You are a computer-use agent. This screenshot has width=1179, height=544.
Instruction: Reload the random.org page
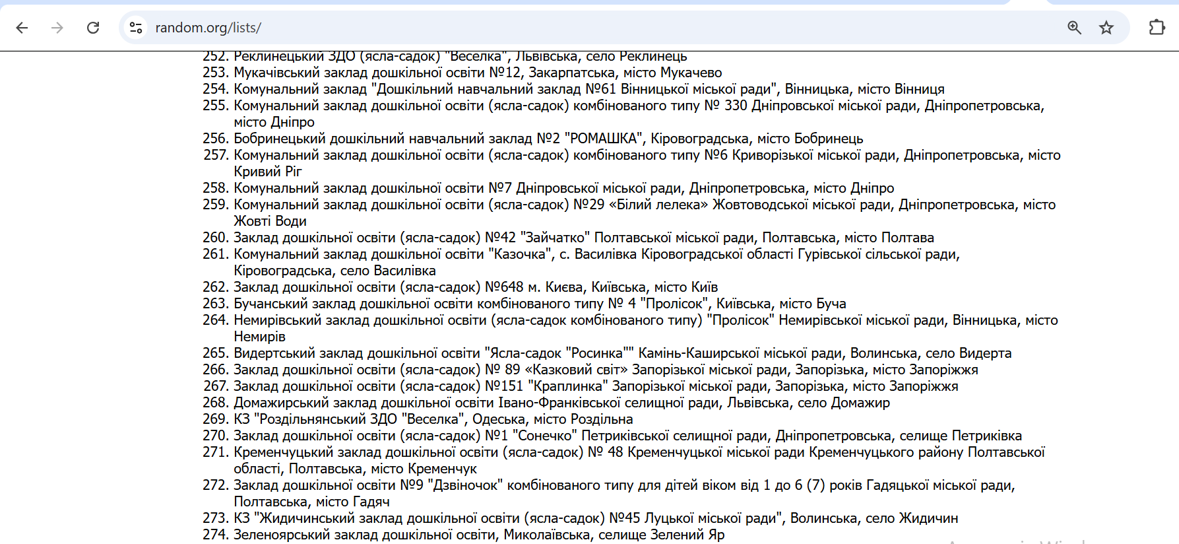point(93,28)
